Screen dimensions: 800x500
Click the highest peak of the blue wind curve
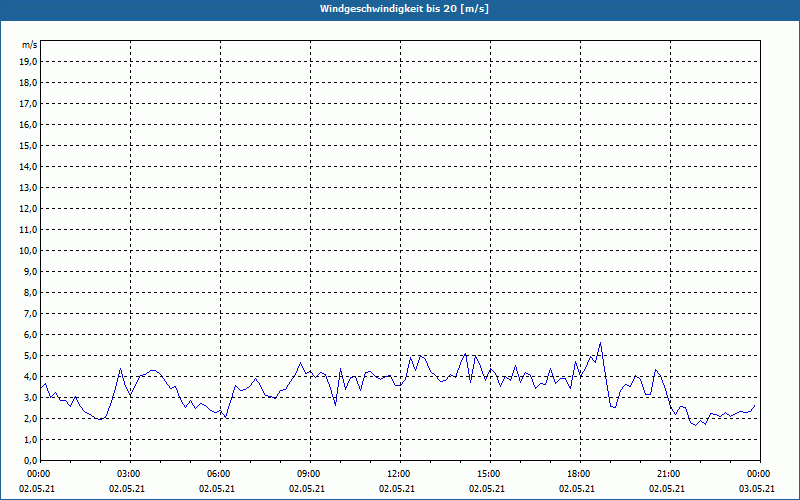[601, 343]
